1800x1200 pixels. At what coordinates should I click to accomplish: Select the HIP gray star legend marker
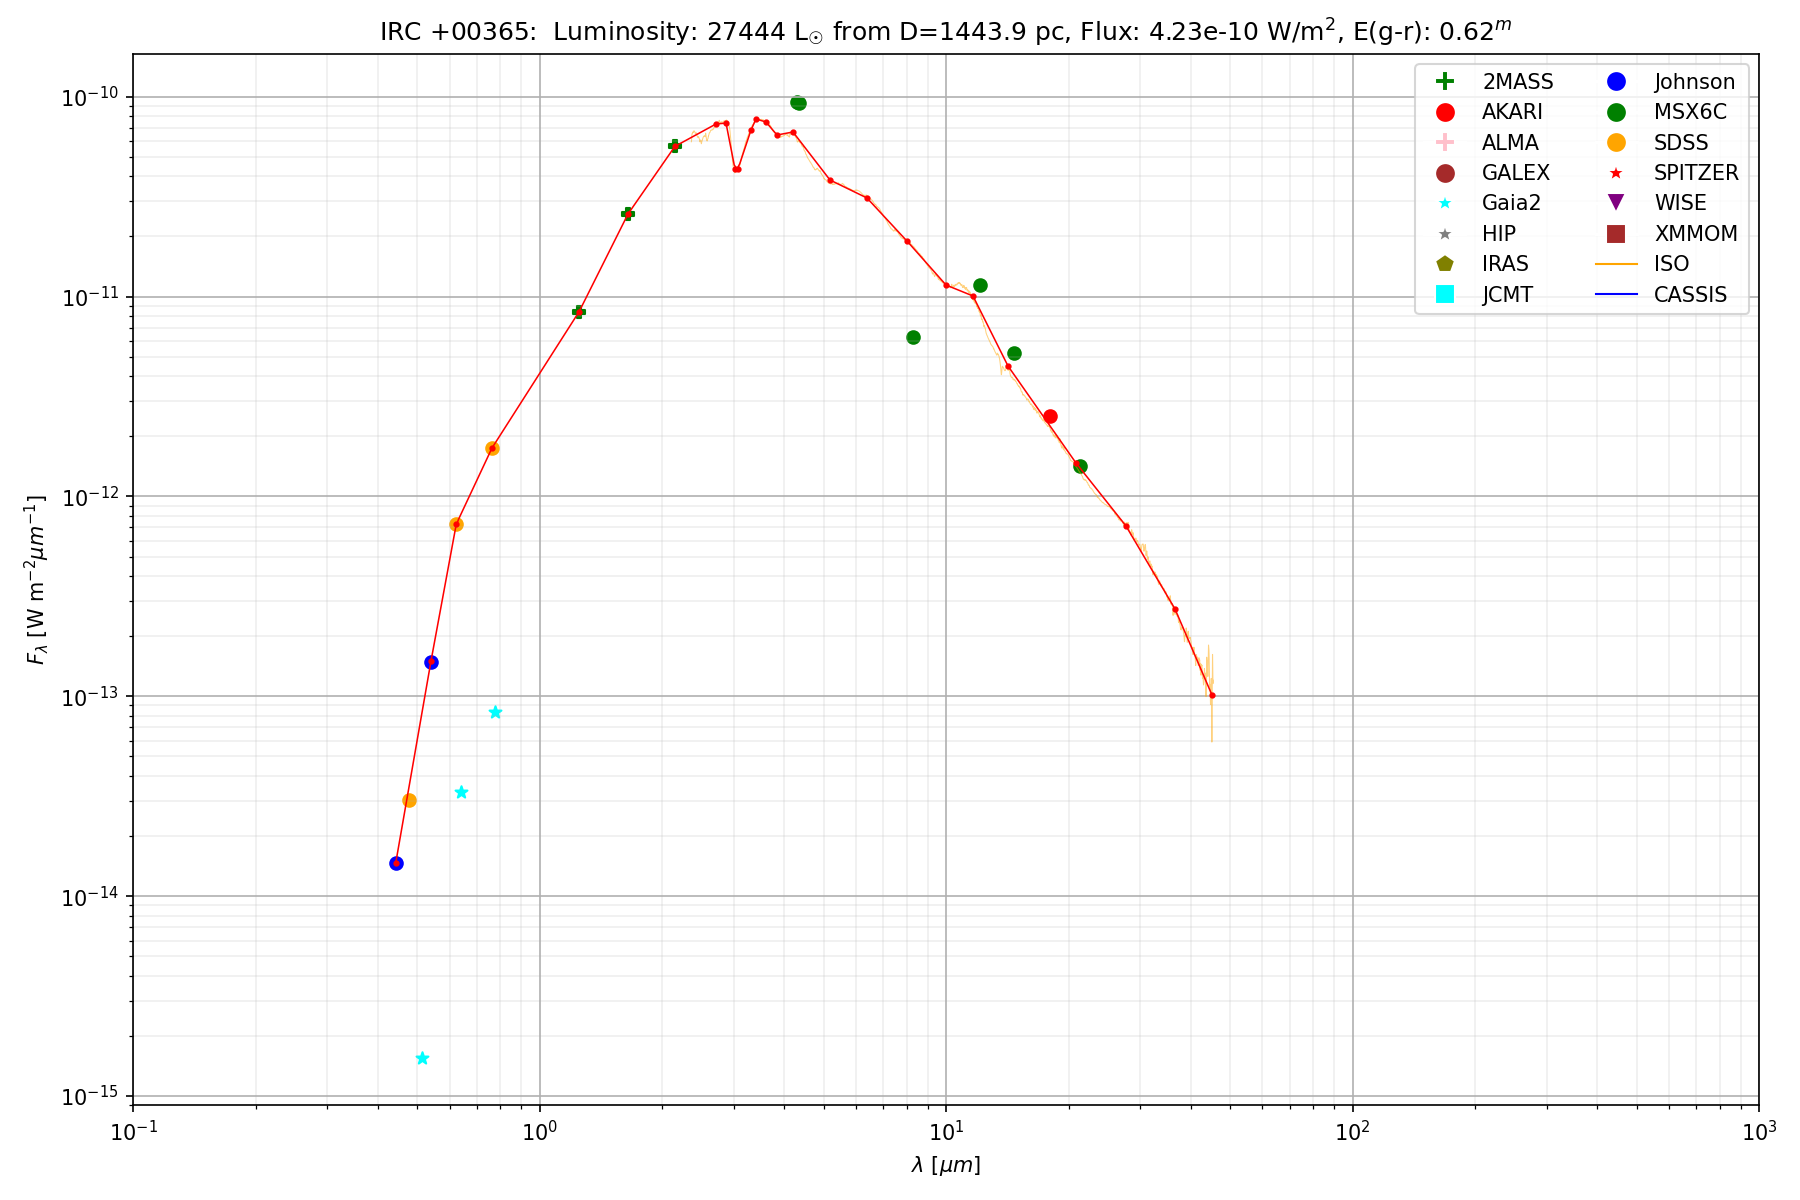1444,234
